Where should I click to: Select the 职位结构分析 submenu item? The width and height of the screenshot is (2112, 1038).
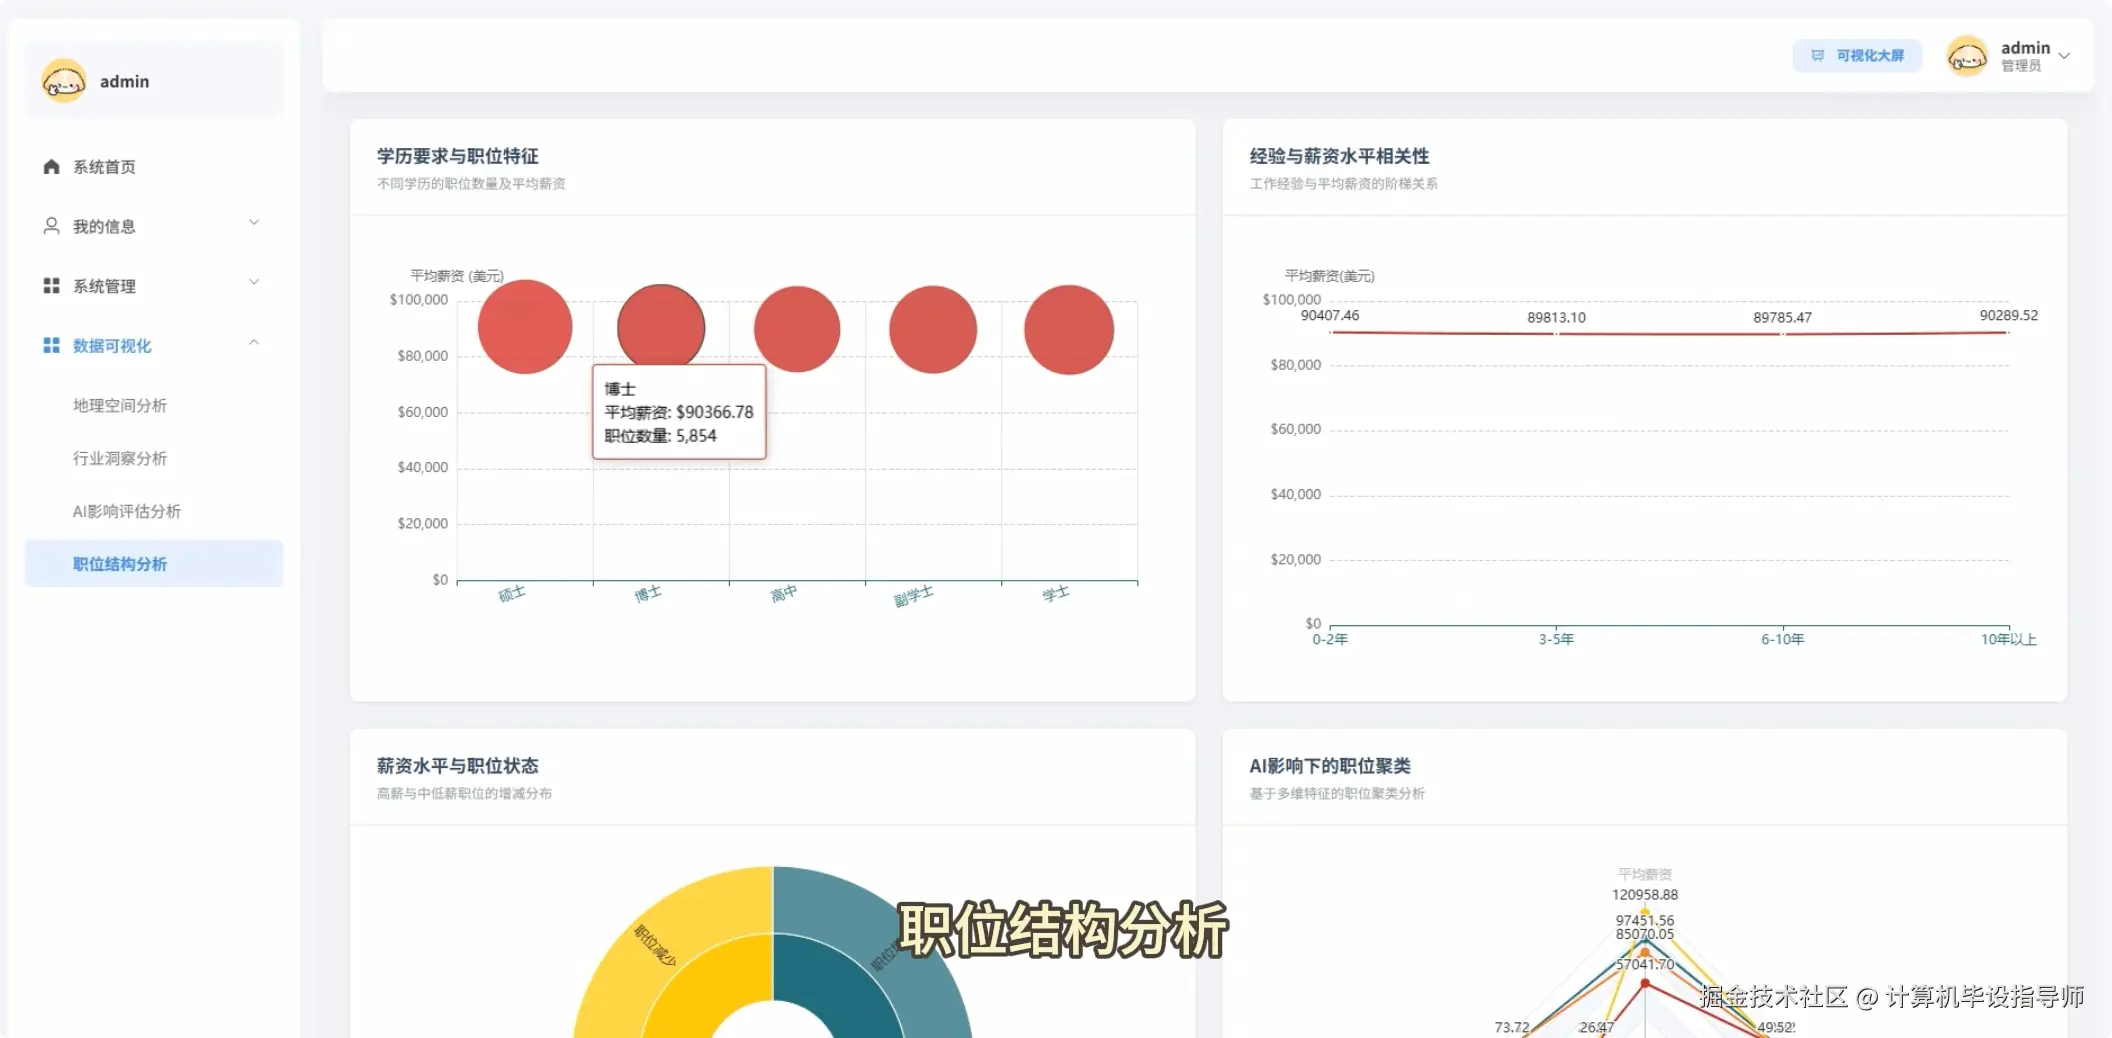tap(153, 564)
